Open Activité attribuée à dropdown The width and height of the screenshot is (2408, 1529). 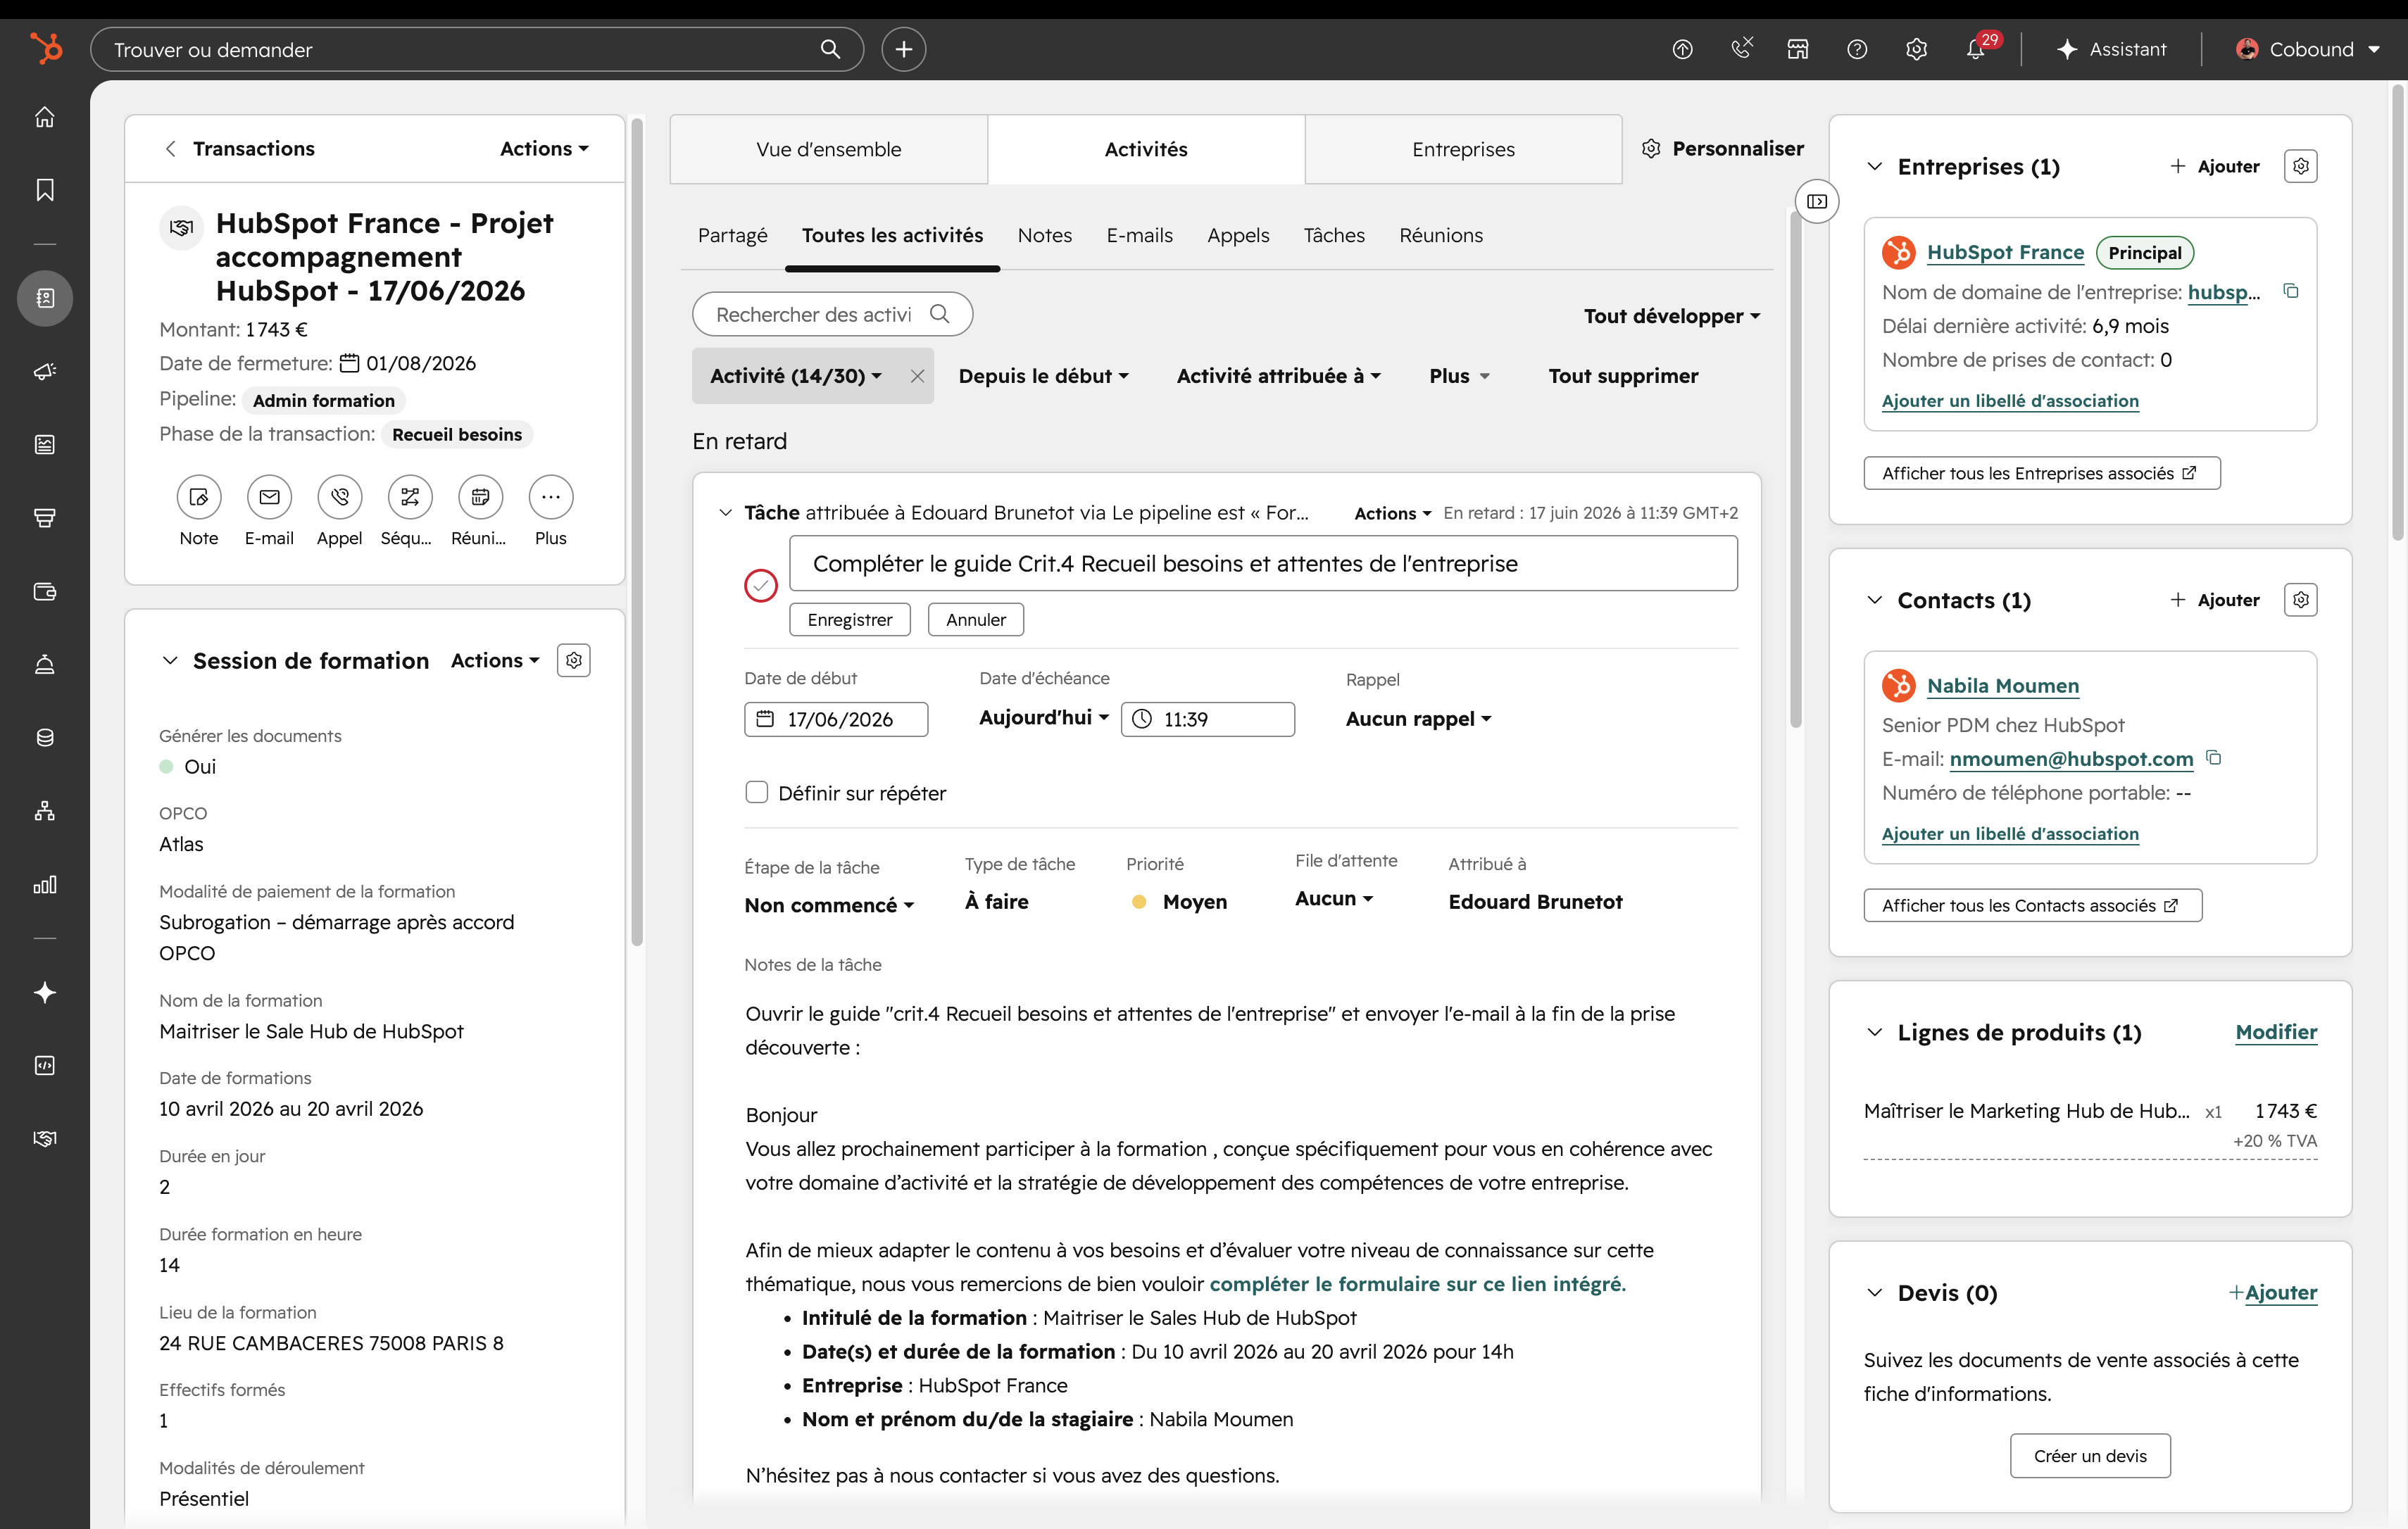(1278, 376)
